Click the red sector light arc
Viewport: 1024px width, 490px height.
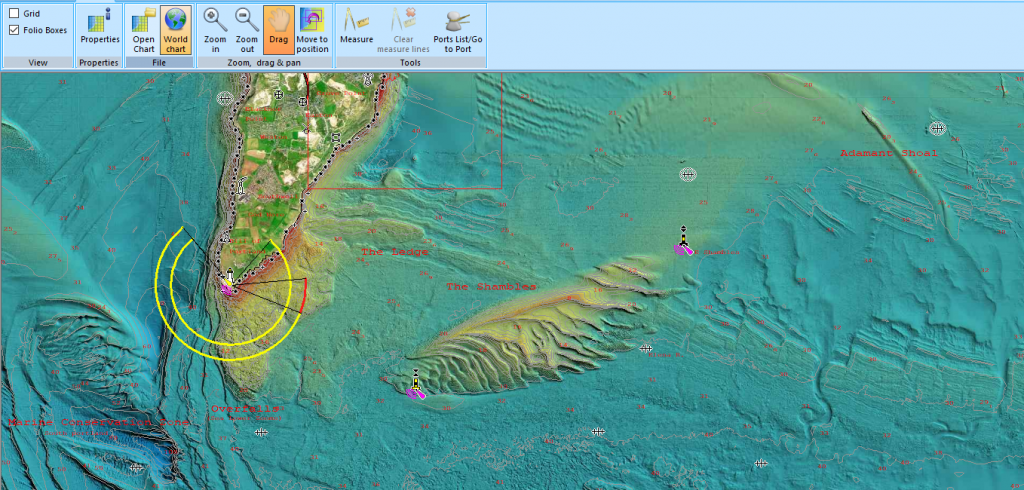click(303, 296)
